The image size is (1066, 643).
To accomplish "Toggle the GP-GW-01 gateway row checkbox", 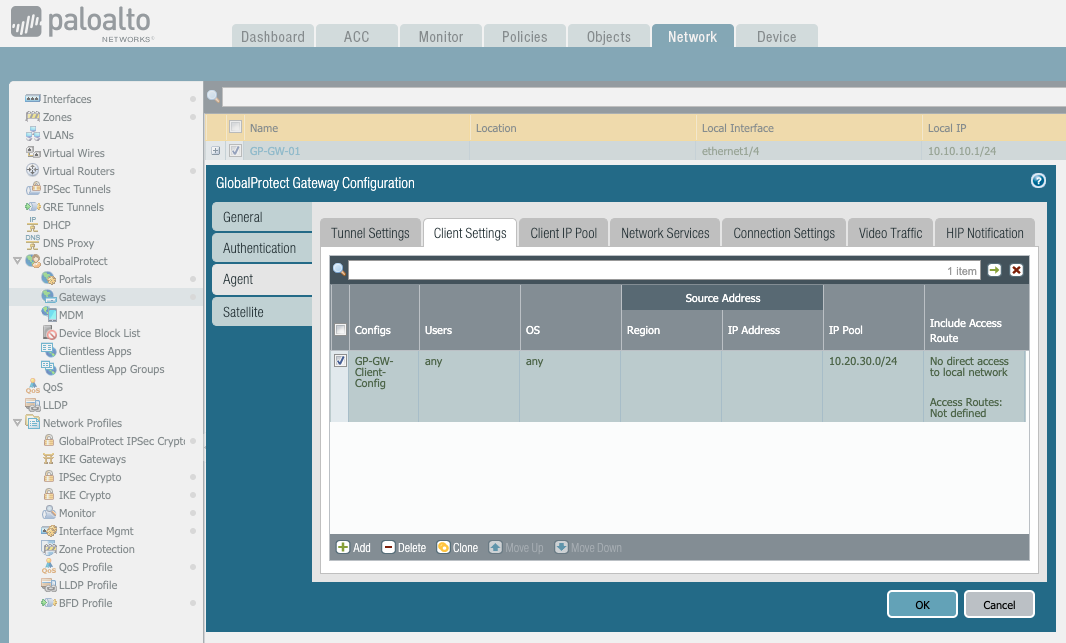I will point(235,151).
